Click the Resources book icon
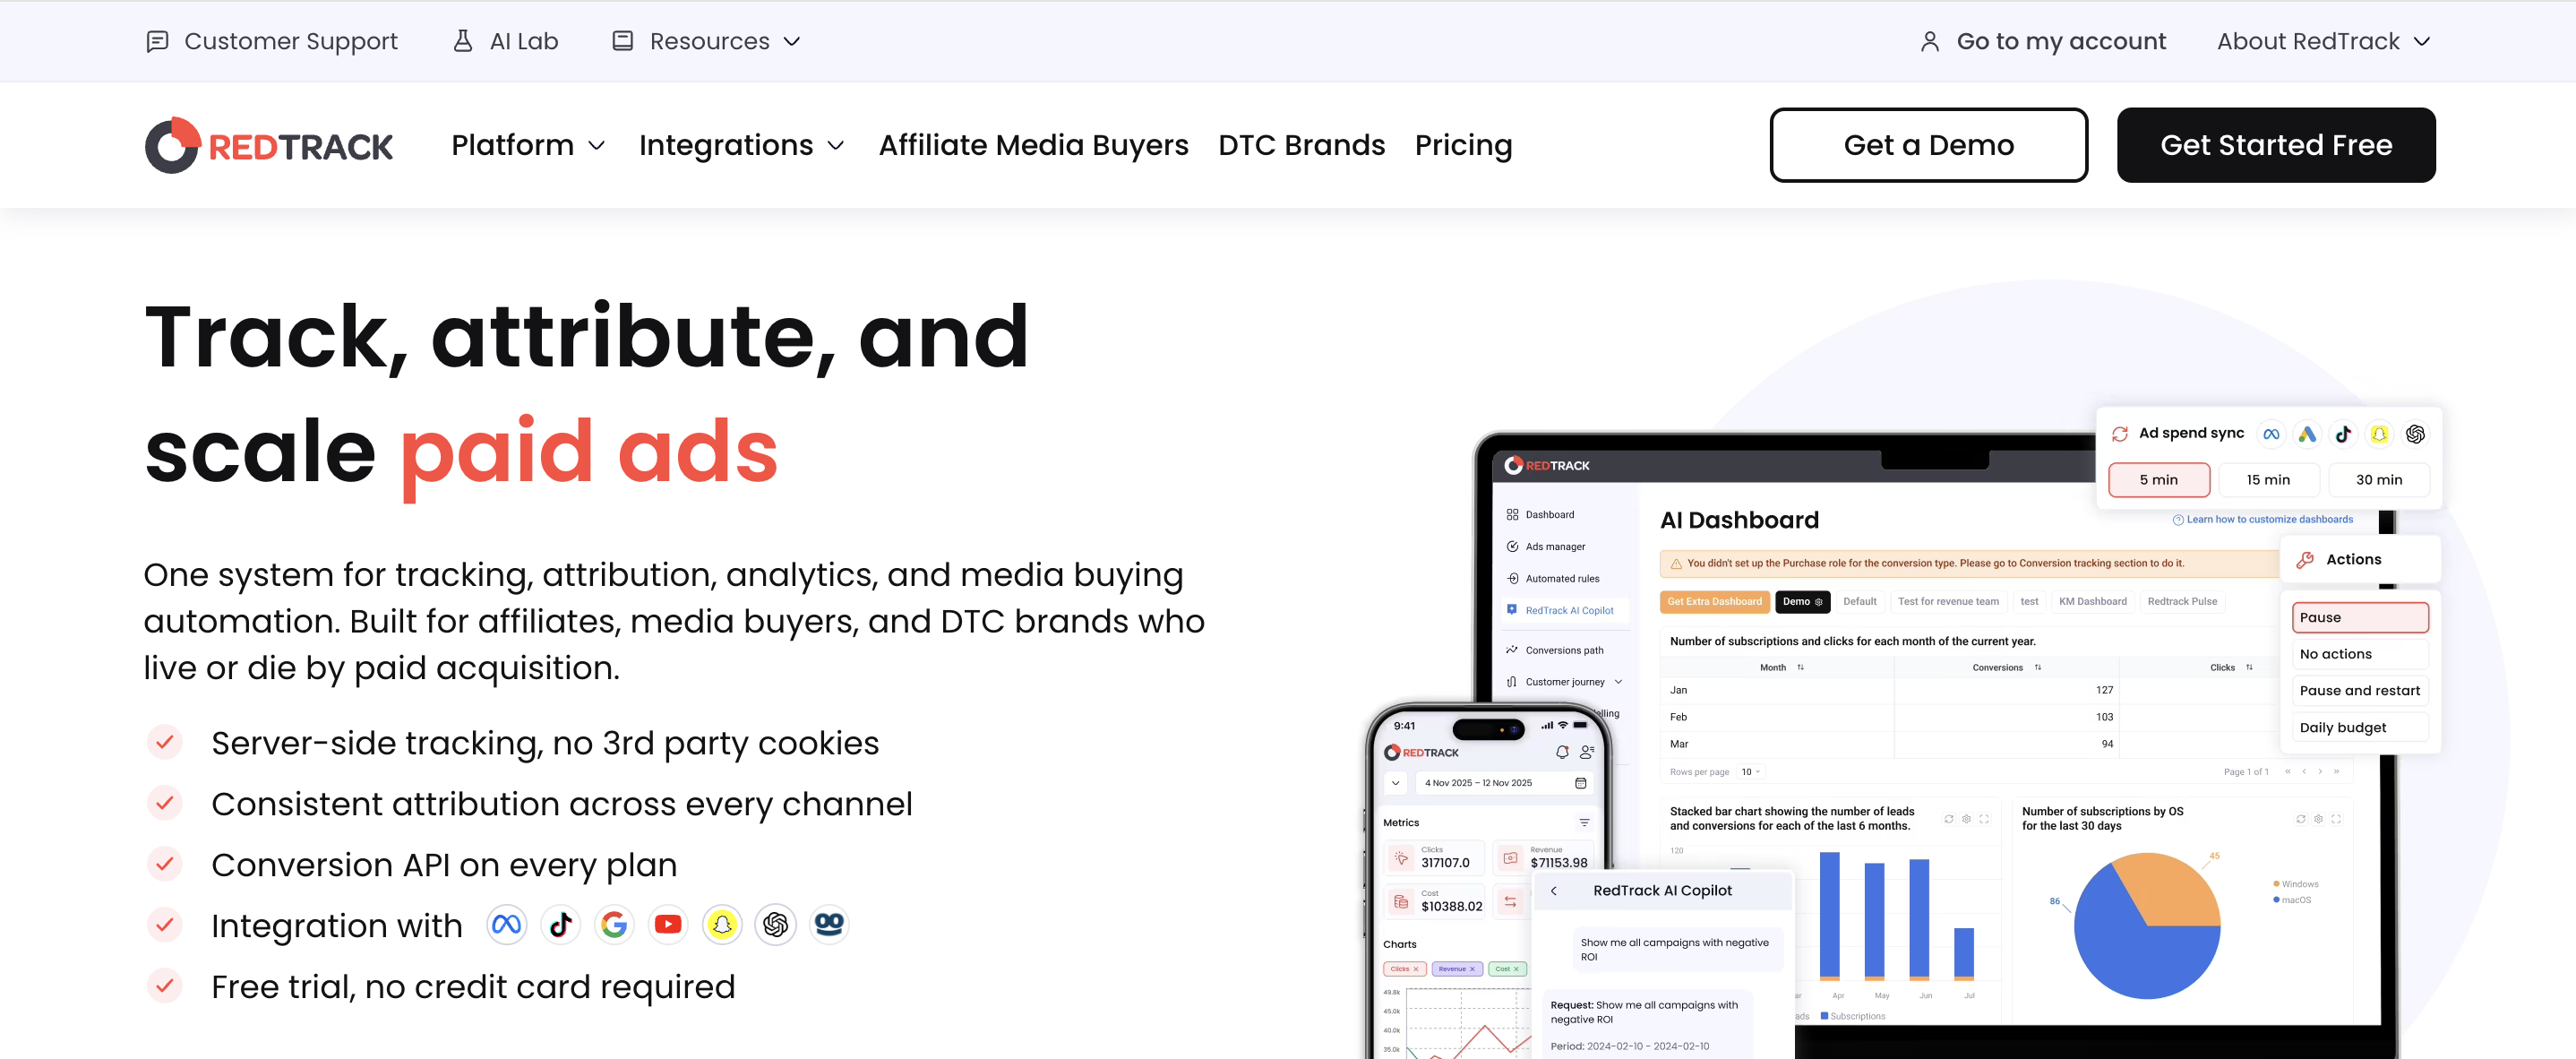Viewport: 2576px width, 1059px height. pyautogui.click(x=622, y=41)
